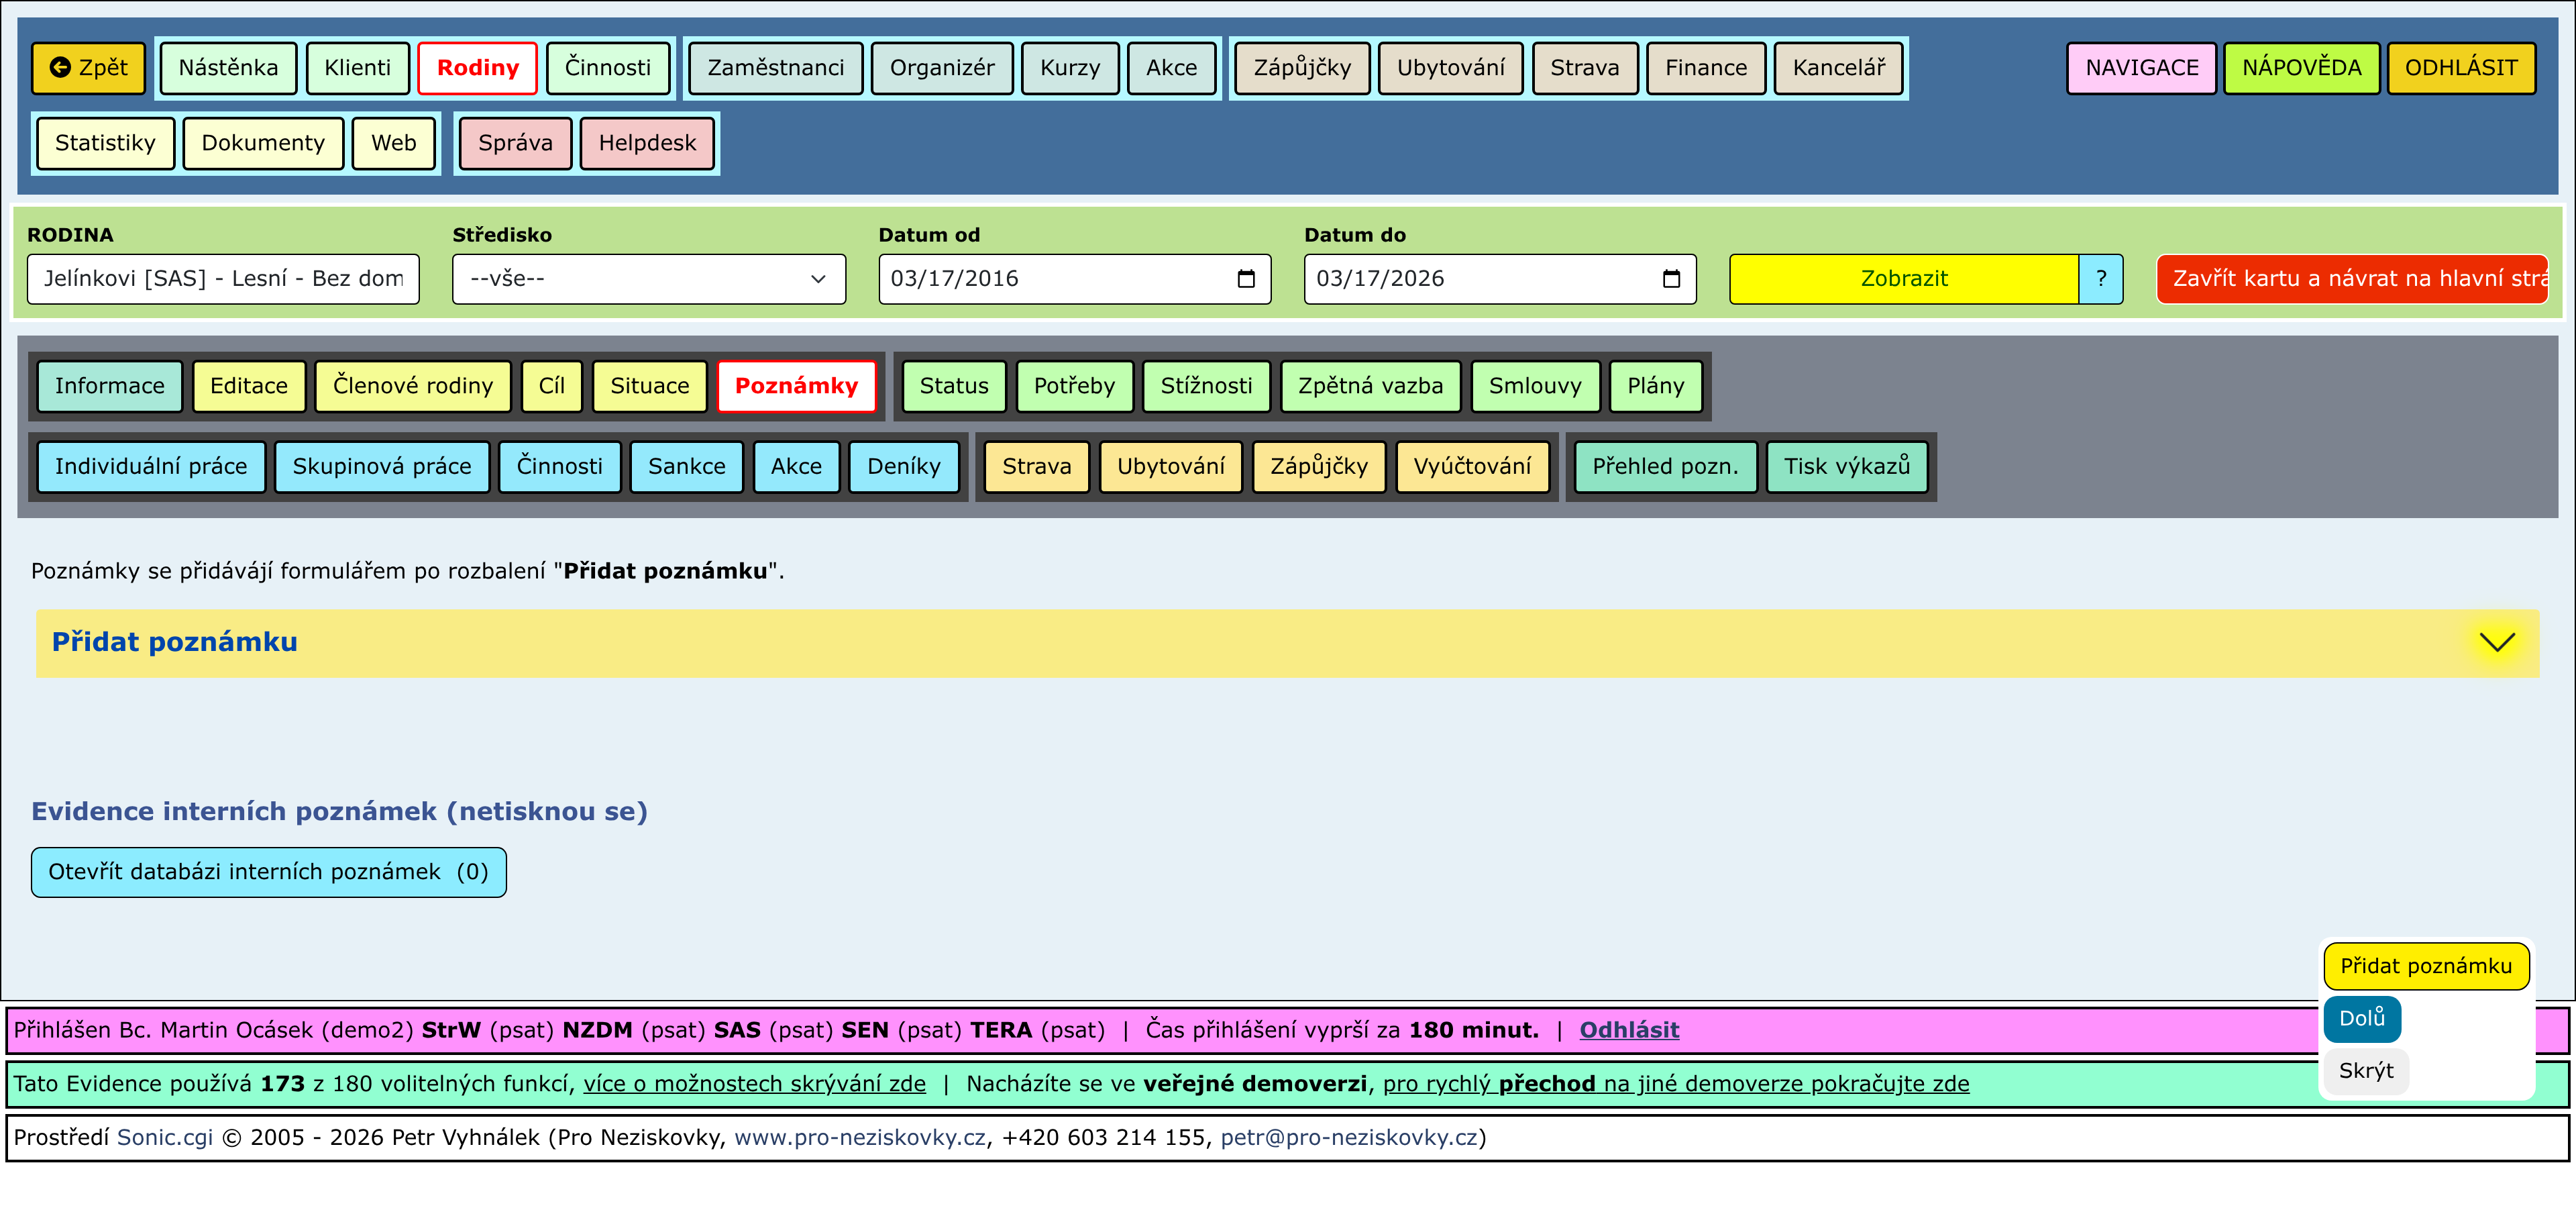The height and width of the screenshot is (1208, 2576).
Task: Switch to the Klienti main tab
Action: [357, 68]
